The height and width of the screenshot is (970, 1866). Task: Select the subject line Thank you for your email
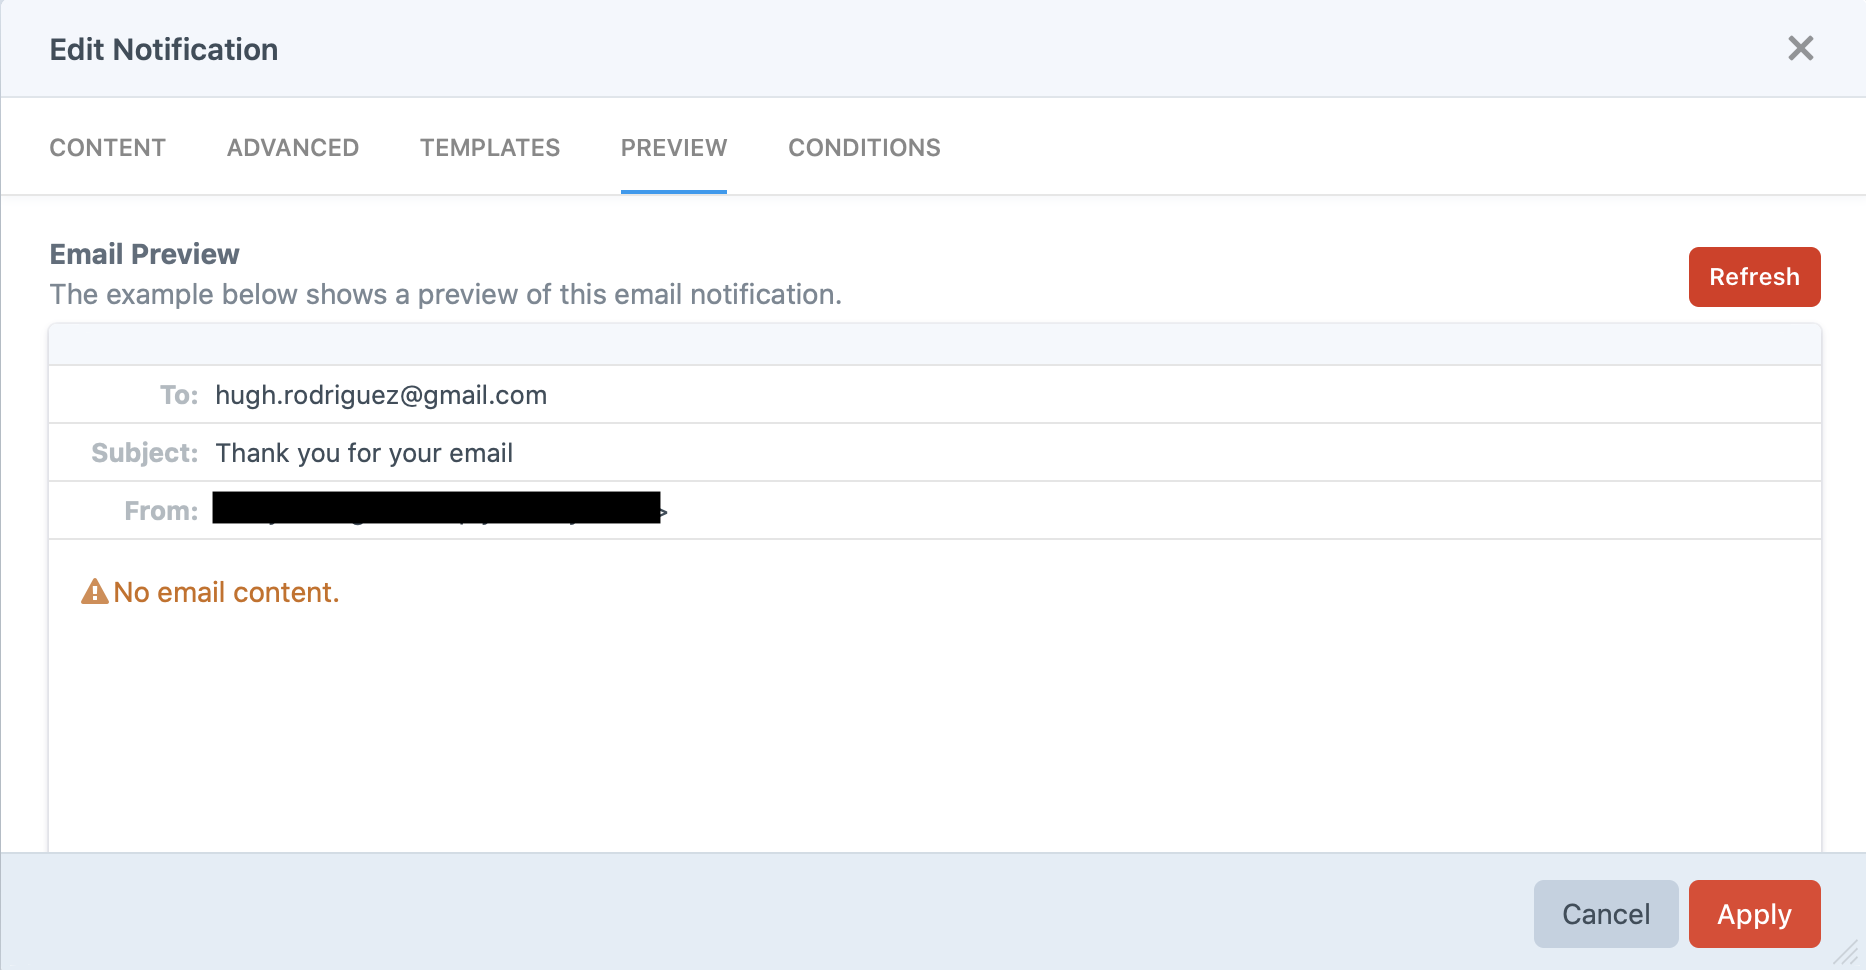tap(364, 452)
